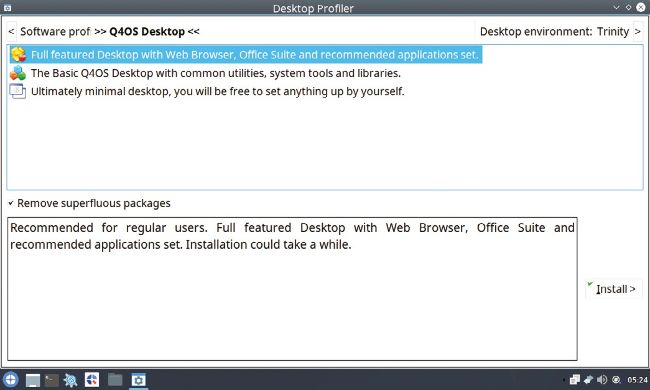Viewport: 650px width, 390px height.
Task: Open the web browser taskbar icon
Action: [x=92, y=380]
